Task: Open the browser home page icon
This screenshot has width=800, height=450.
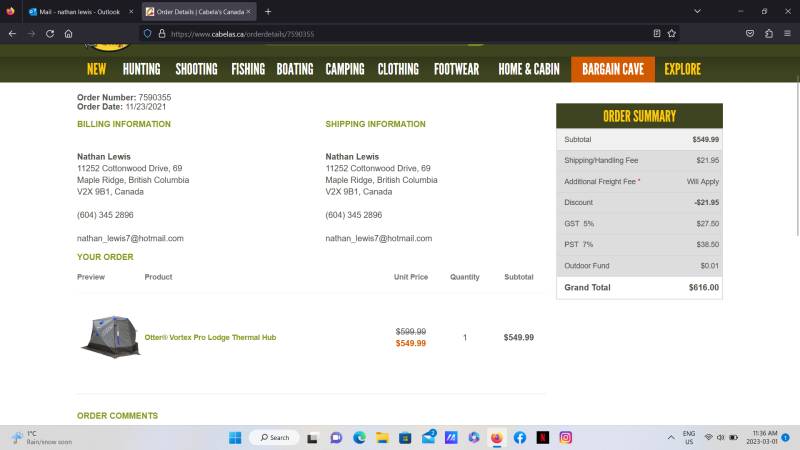Action: 68,34
